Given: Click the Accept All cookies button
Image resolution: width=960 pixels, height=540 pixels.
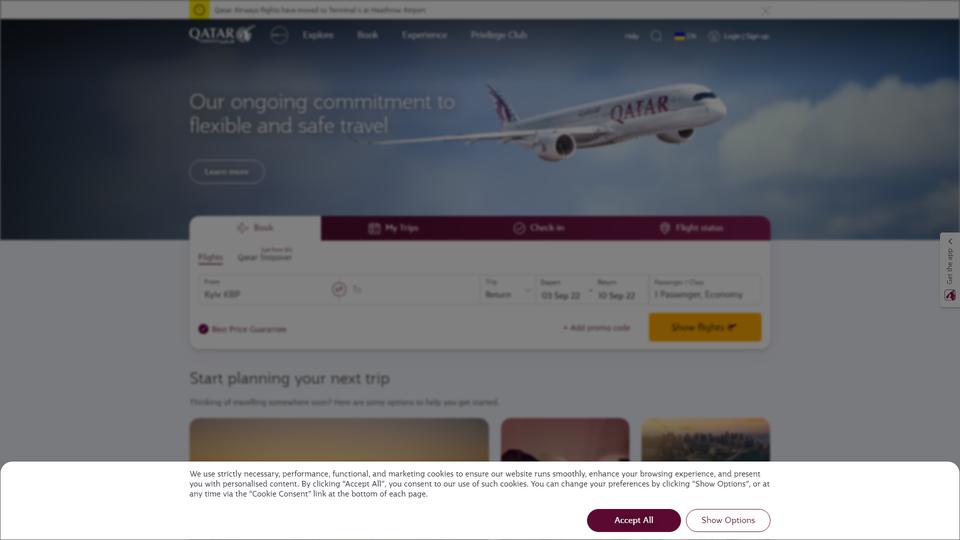Looking at the screenshot, I should [x=634, y=520].
